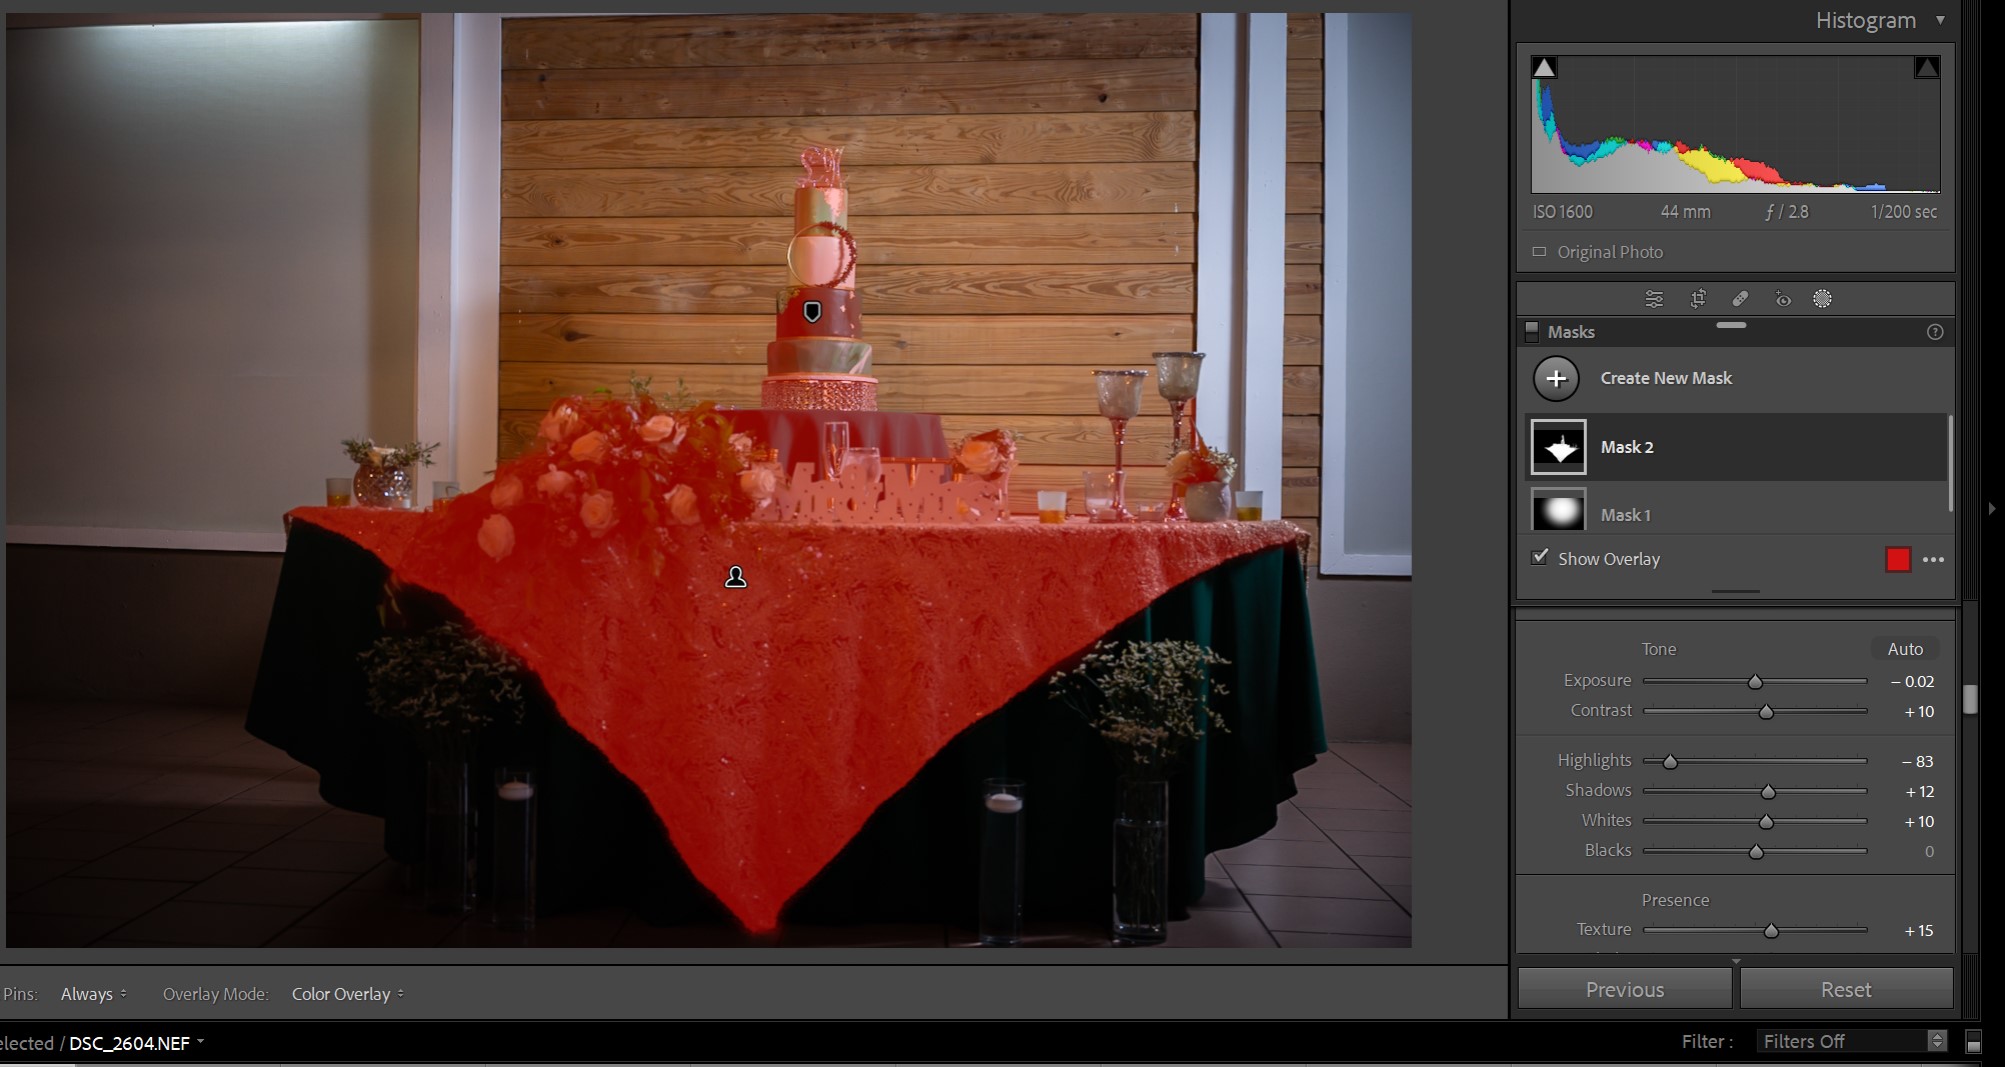Image resolution: width=2005 pixels, height=1067 pixels.
Task: Click Create New Mask
Action: tap(1666, 378)
